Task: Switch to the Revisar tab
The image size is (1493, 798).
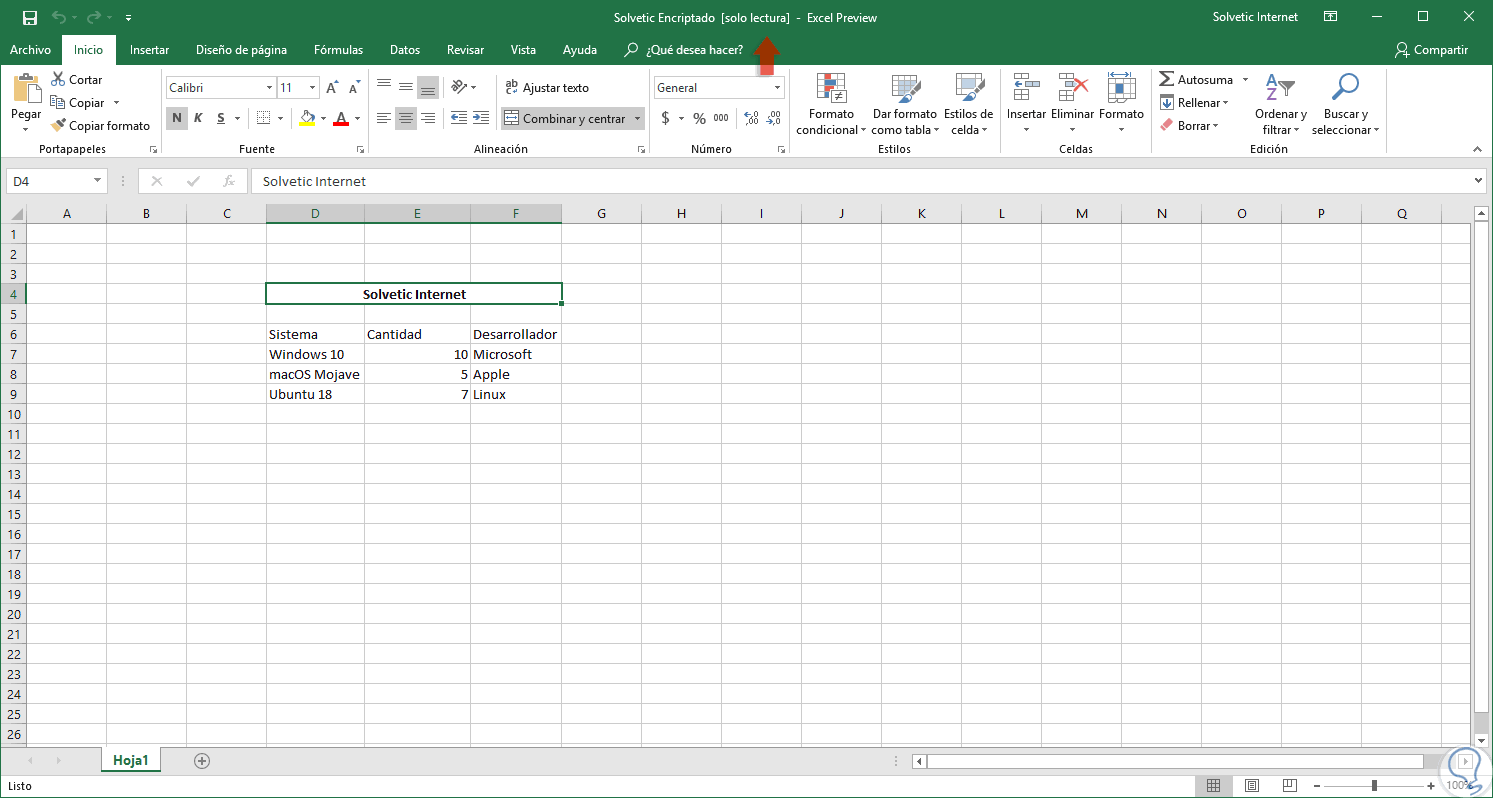Action: tap(466, 49)
